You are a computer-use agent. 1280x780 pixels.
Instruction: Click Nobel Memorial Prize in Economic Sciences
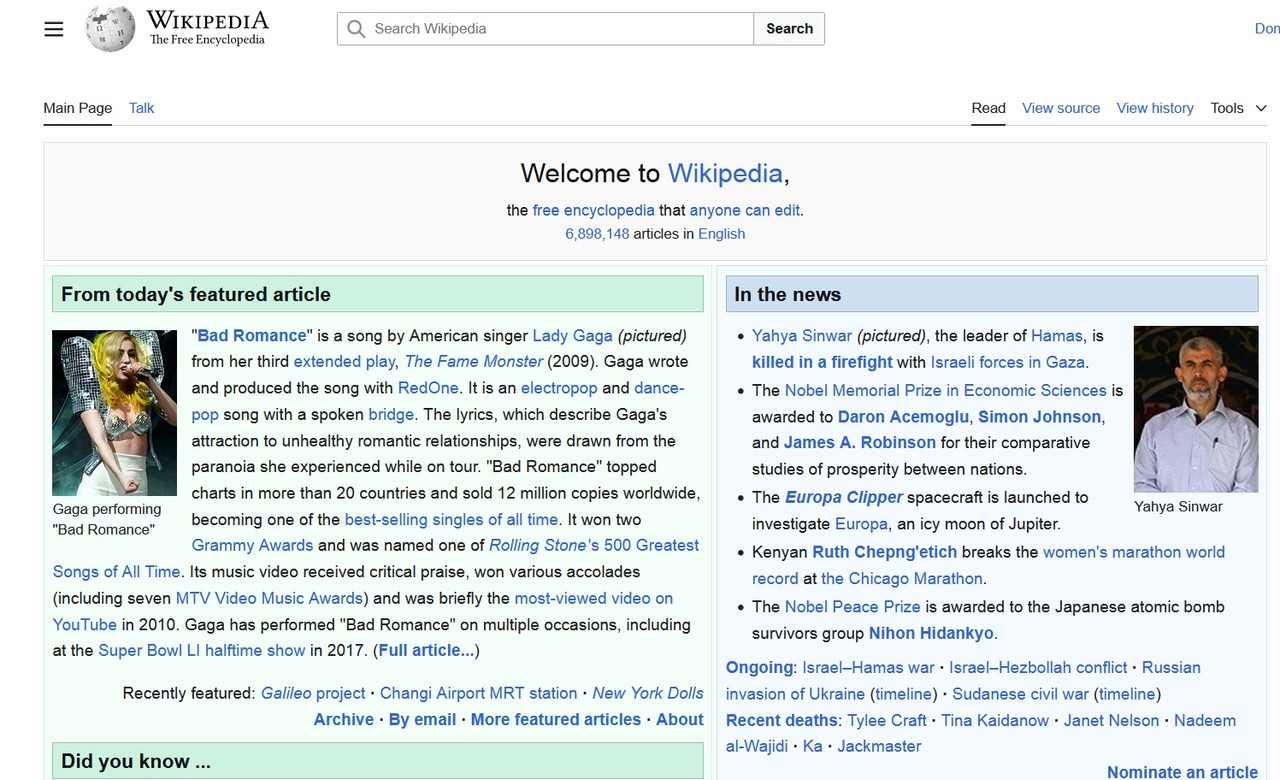coord(946,390)
